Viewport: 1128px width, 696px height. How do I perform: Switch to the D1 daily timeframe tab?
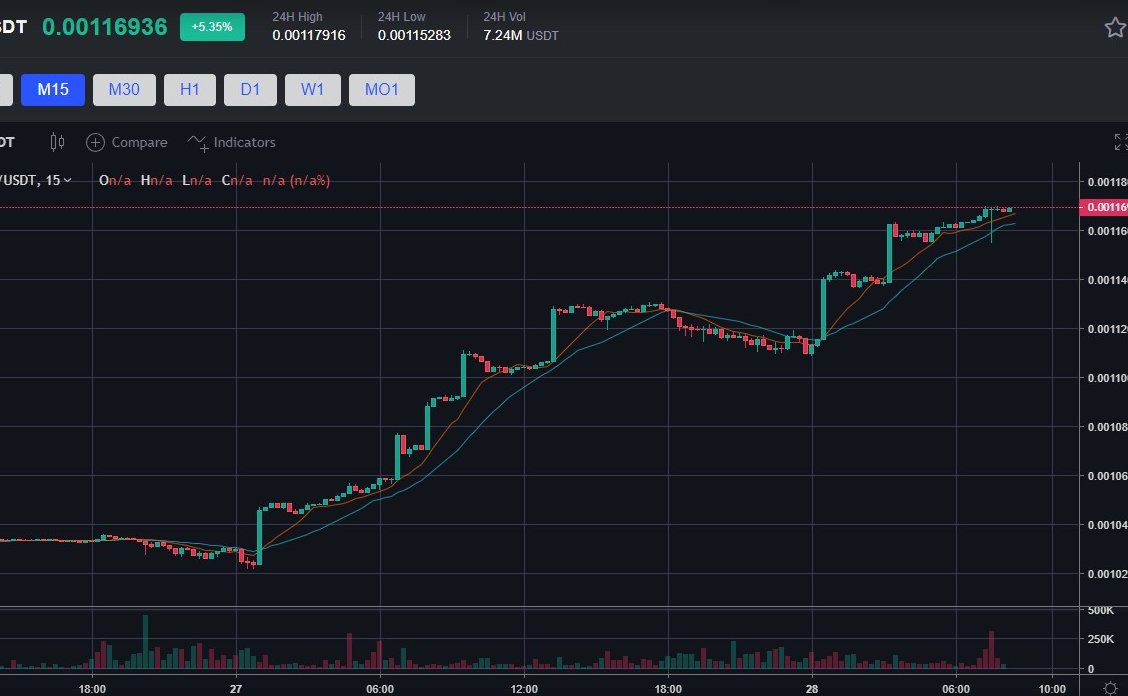250,89
